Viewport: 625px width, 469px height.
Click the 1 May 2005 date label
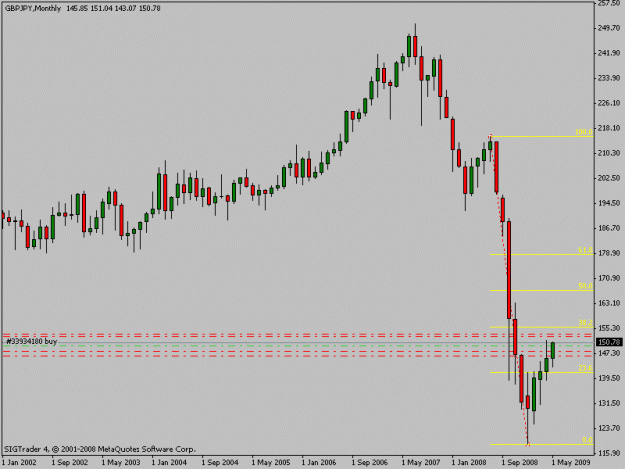click(x=271, y=463)
